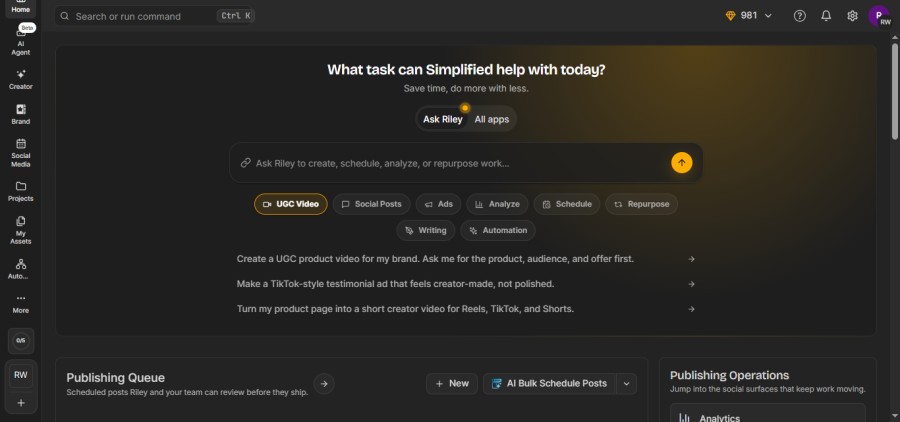This screenshot has height=422, width=900.
Task: Open the Automation sidebar icon
Action: 21,269
